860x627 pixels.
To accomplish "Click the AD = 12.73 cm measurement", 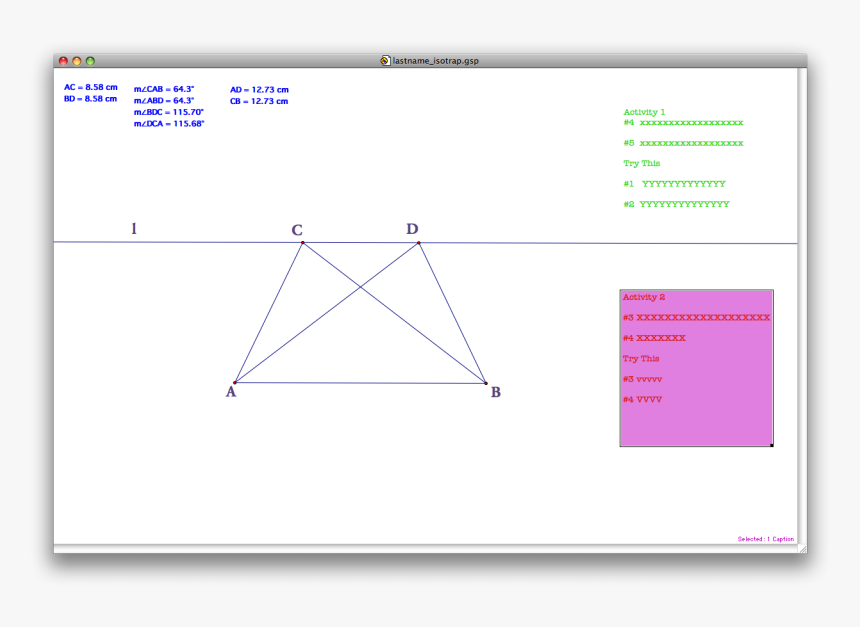I will tap(258, 89).
